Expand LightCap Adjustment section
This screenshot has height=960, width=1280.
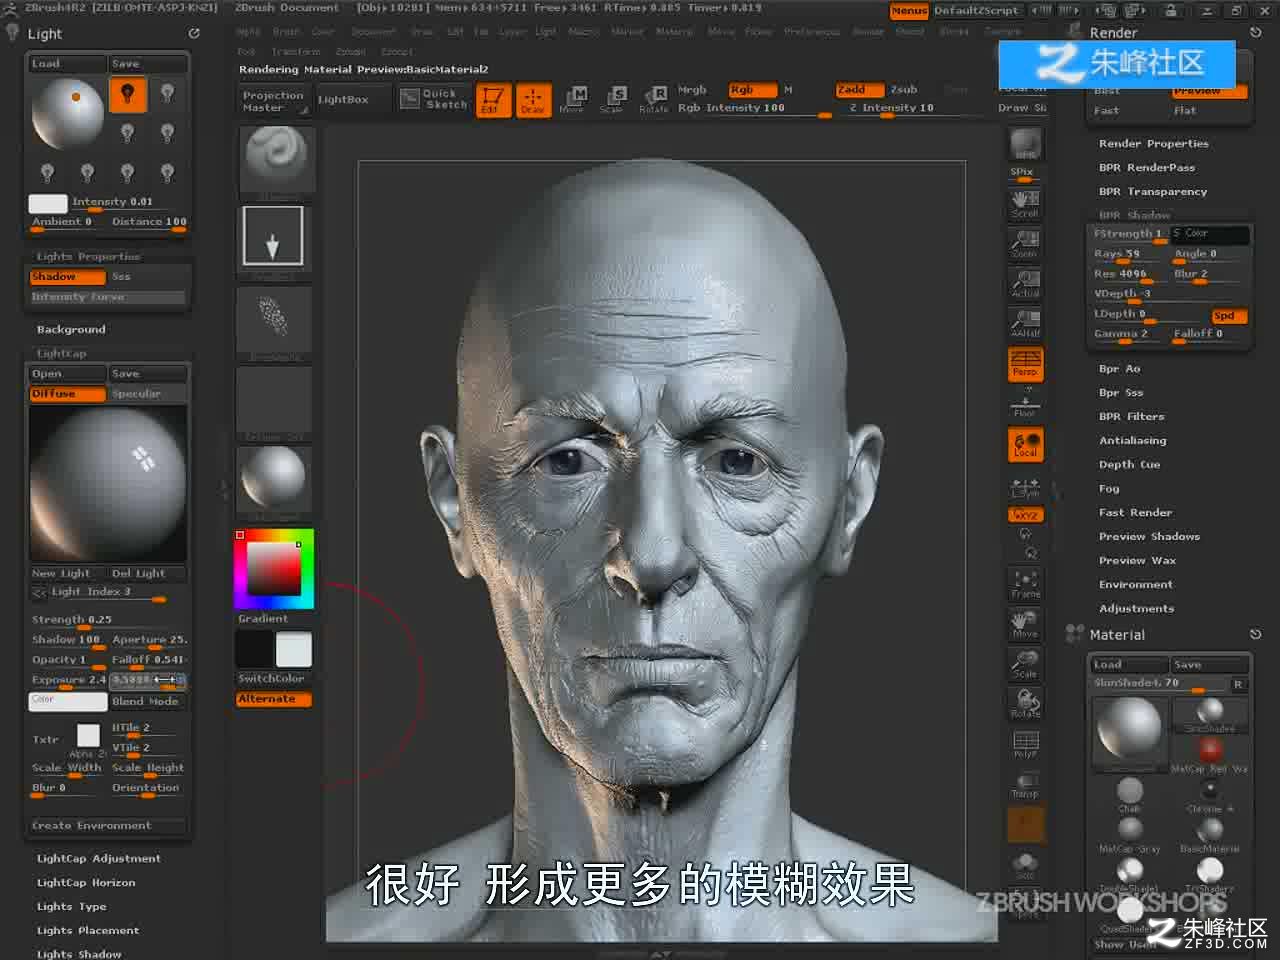pyautogui.click(x=98, y=859)
